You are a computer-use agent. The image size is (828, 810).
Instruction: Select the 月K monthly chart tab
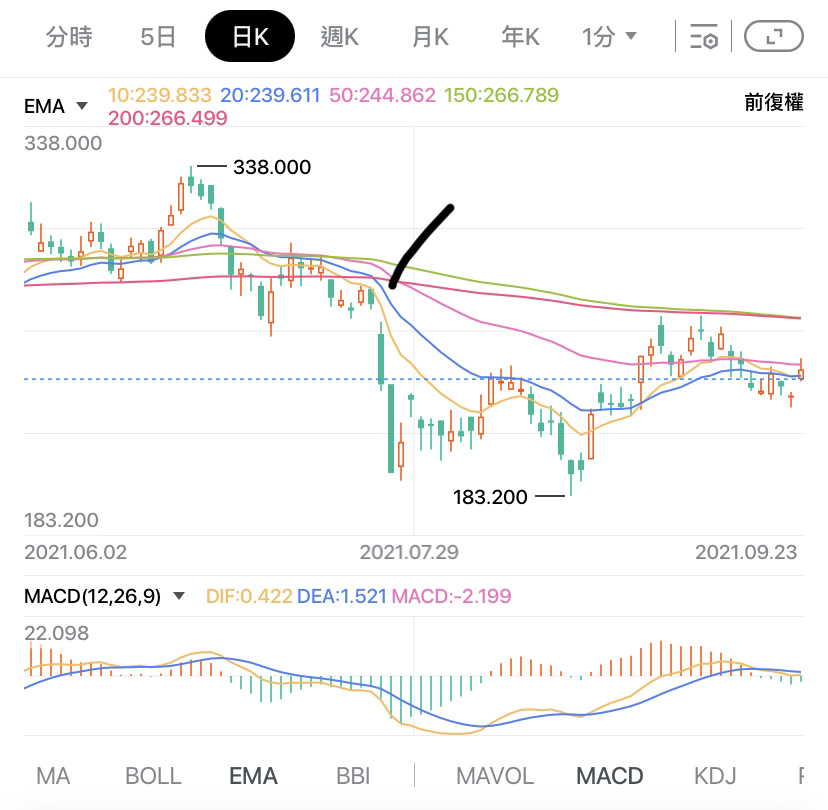(430, 38)
